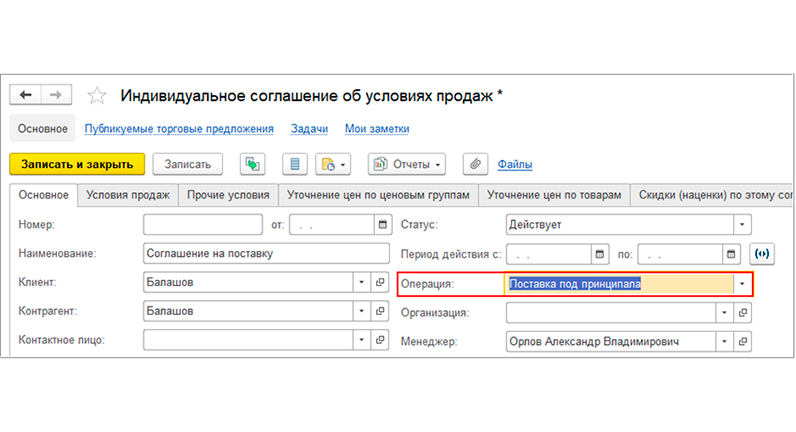796x432 pixels.
Task: Switch to the Прочие условия tab
Action: 228,195
